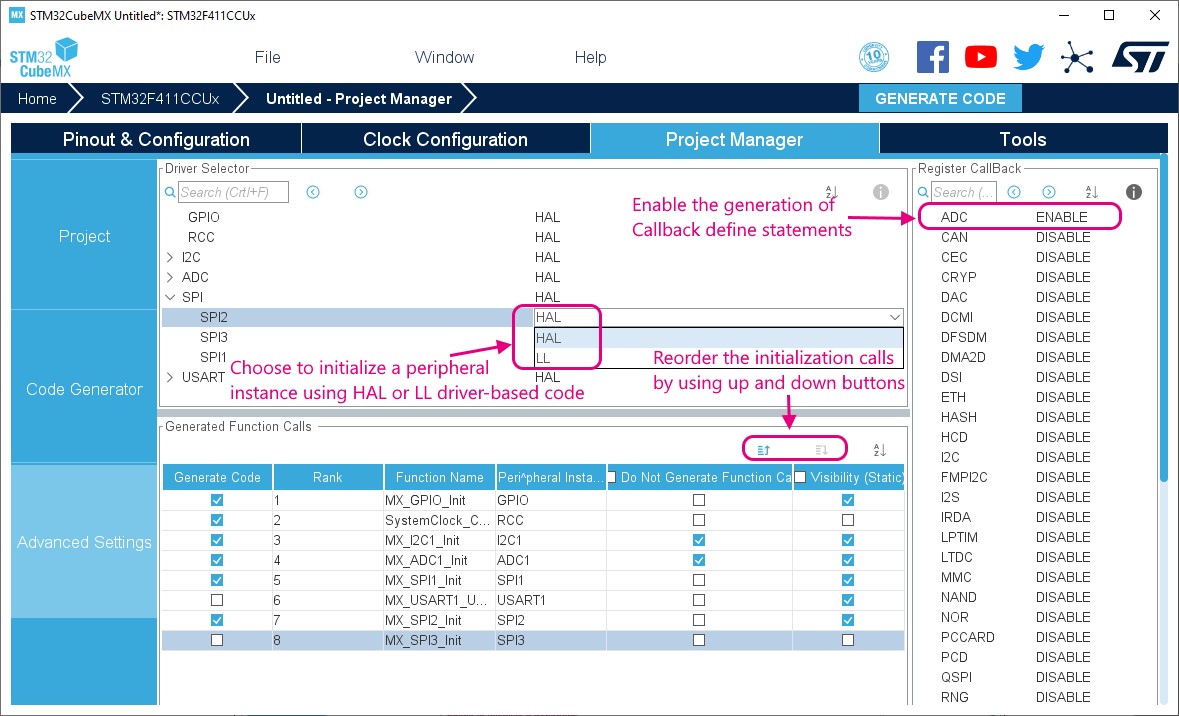This screenshot has height=716, width=1179.
Task: Expand the ADC driver tree node
Action: pyautogui.click(x=170, y=278)
